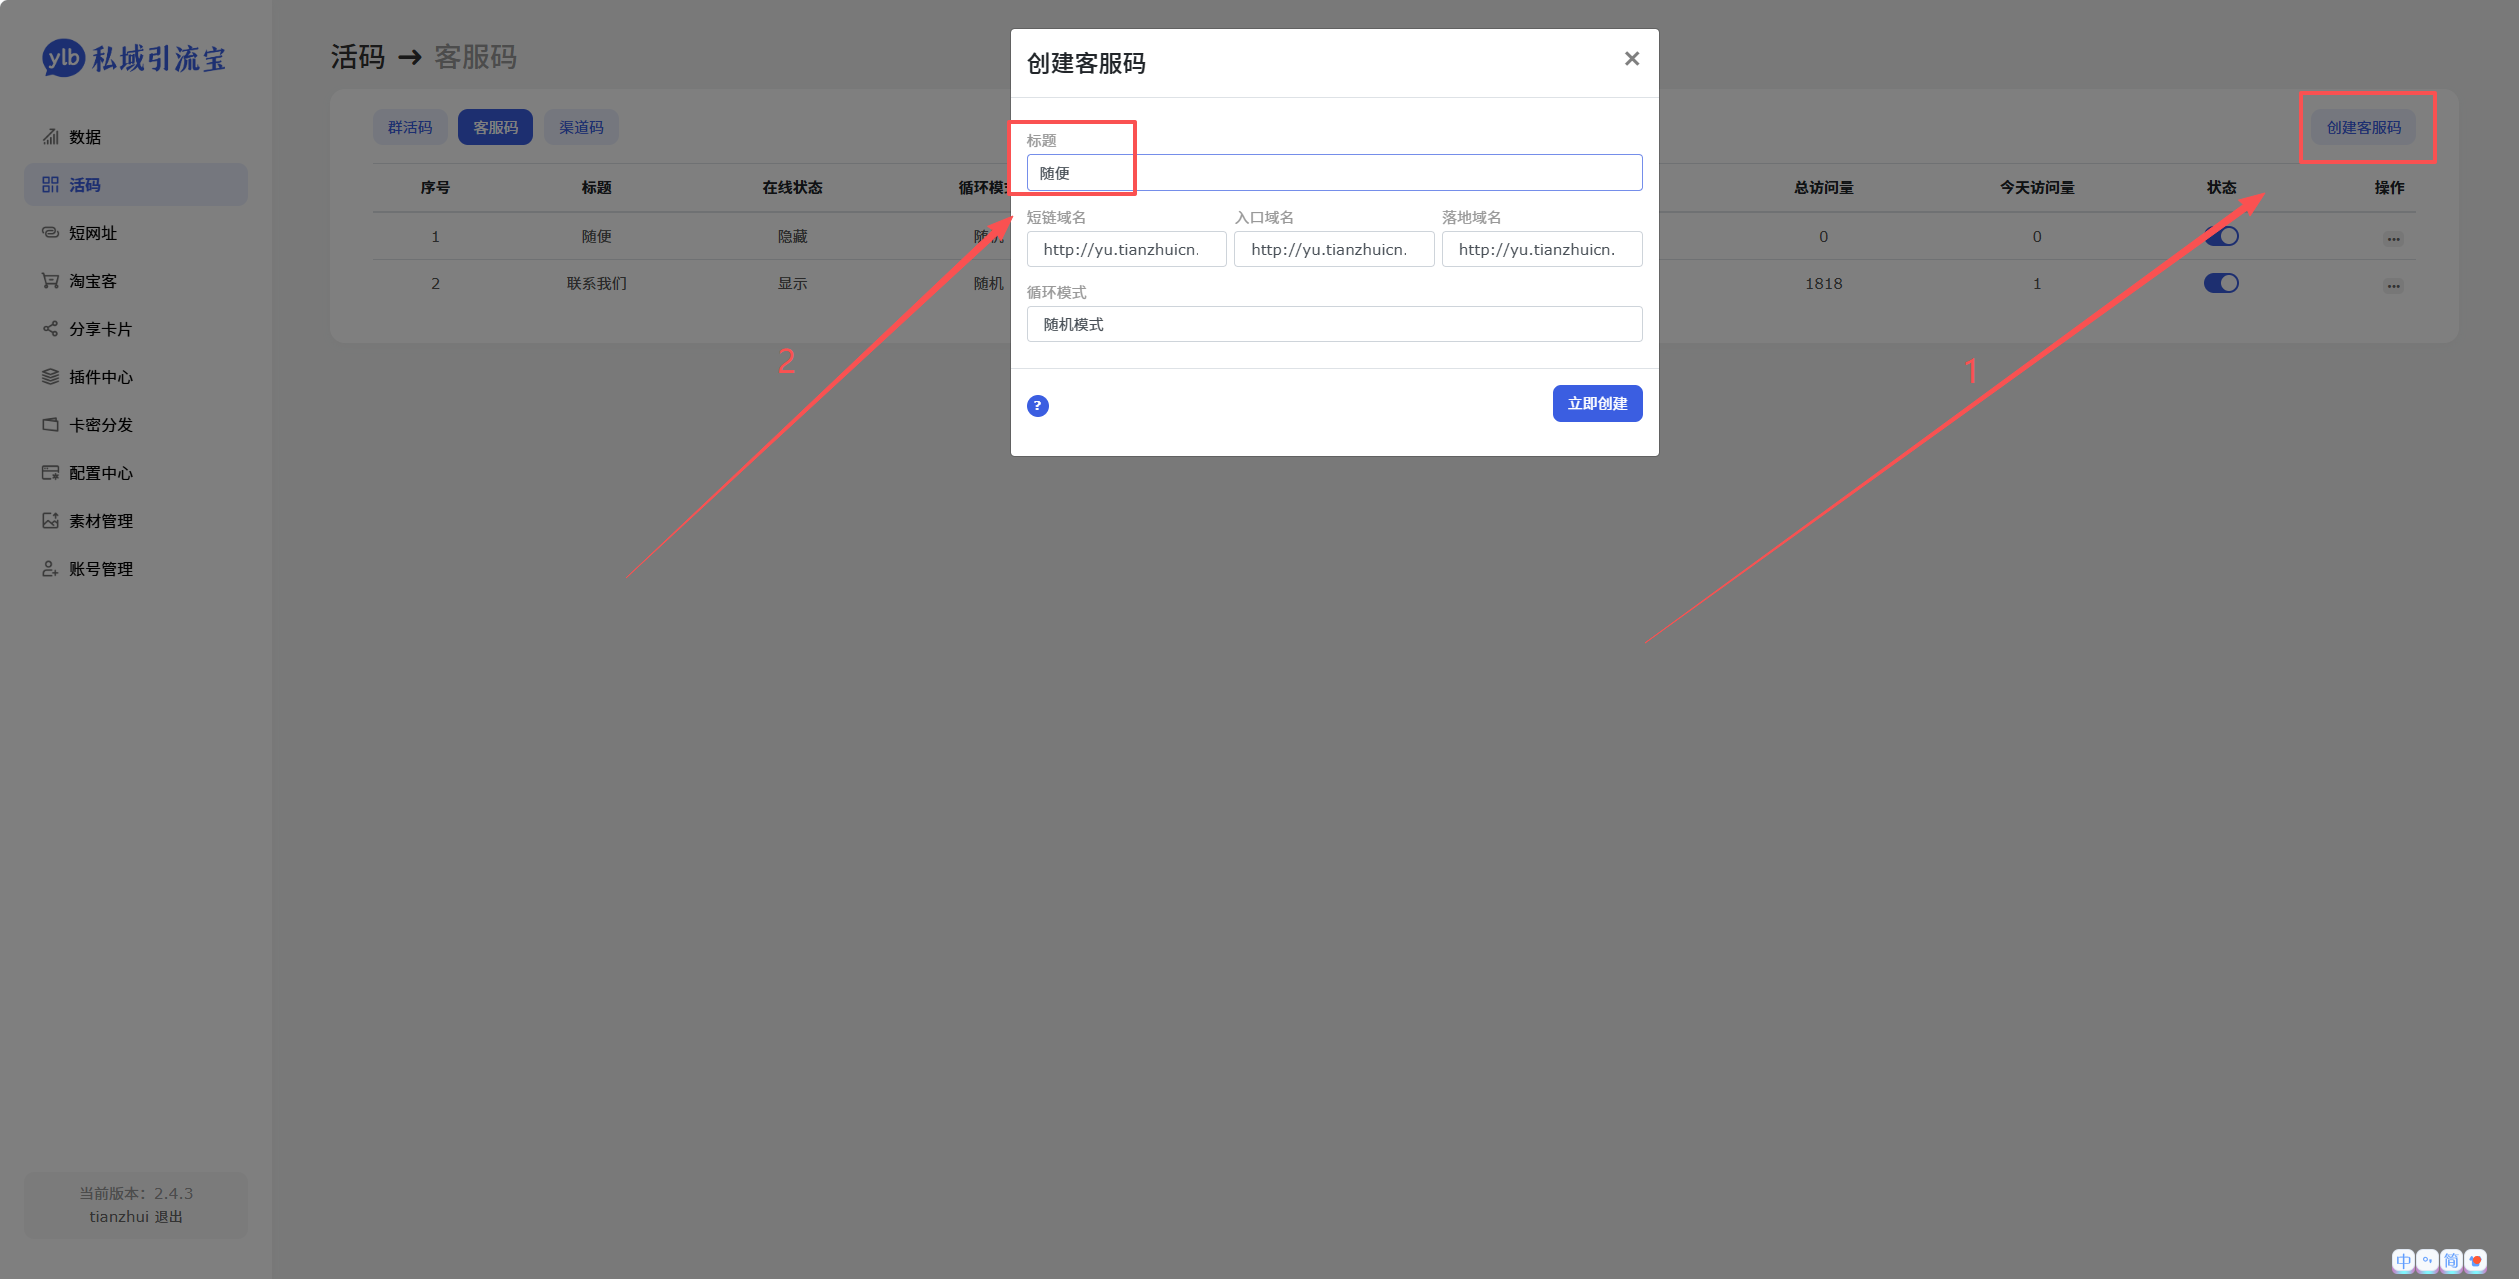Open 插件中心 layers icon in sidebar
The width and height of the screenshot is (2519, 1279).
coord(50,377)
